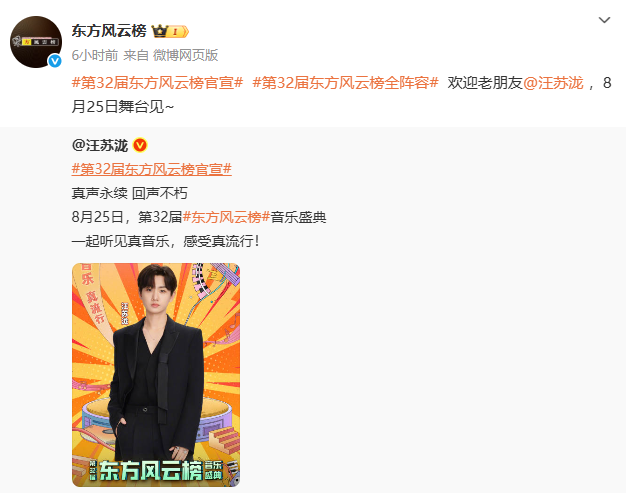The height and width of the screenshot is (493, 626).
Task: Click the orange V badge beside 汪苏泷
Action: pos(140,145)
